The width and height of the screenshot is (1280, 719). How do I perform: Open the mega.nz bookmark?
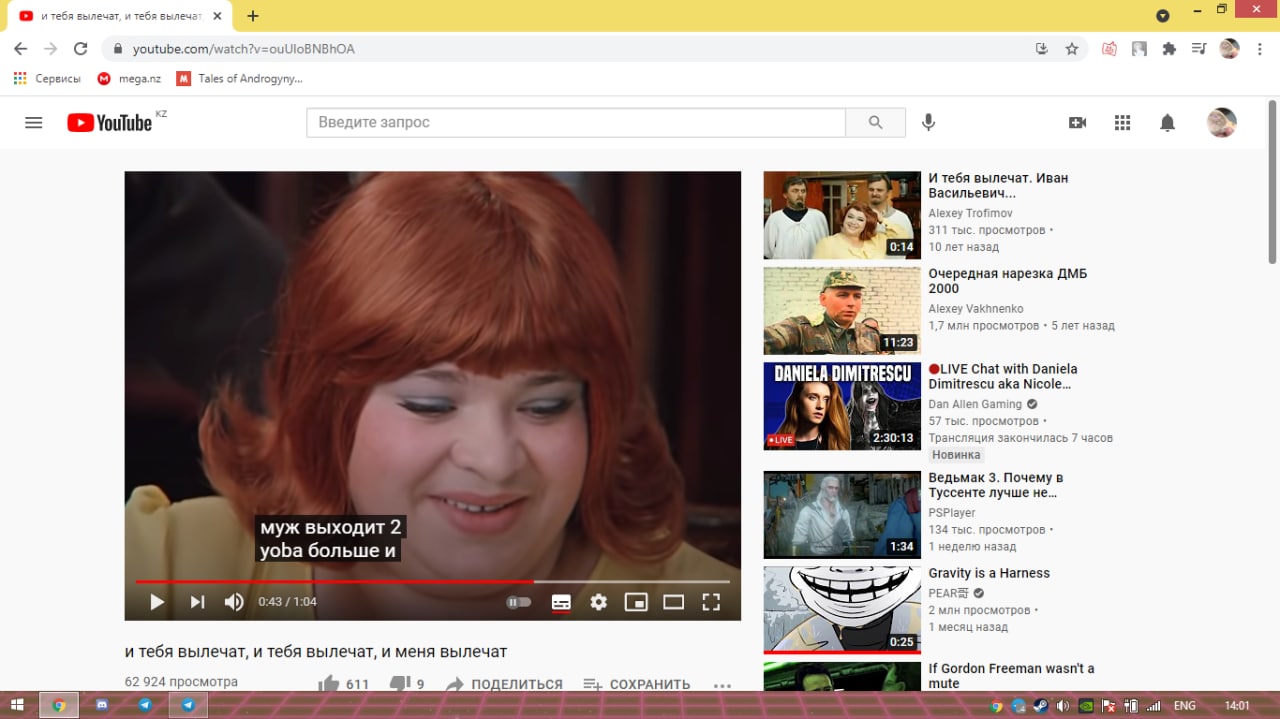pos(129,78)
